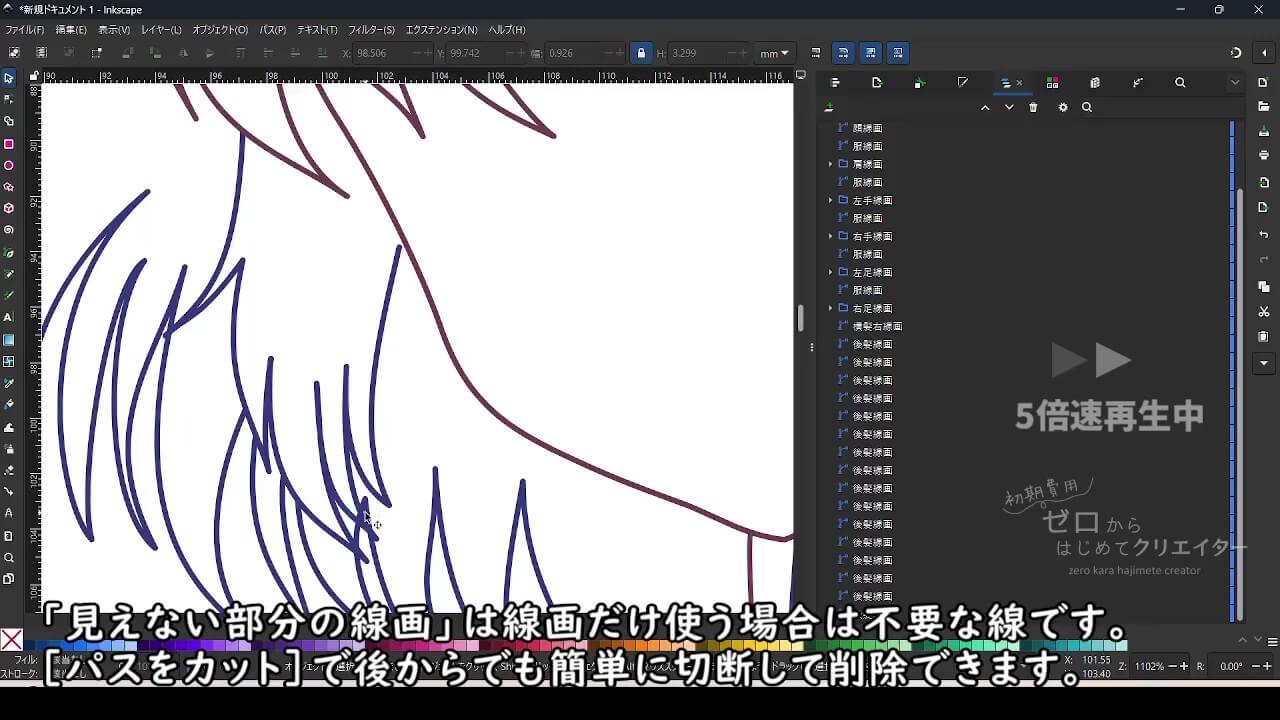Expand the 左手線画 layer group
Viewport: 1280px width, 720px height.
(x=830, y=200)
